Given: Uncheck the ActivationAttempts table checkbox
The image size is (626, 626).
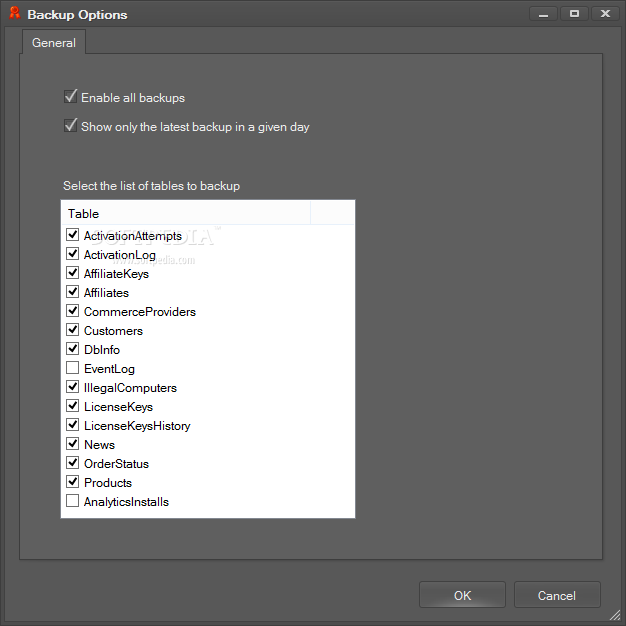Looking at the screenshot, I should pyautogui.click(x=72, y=235).
